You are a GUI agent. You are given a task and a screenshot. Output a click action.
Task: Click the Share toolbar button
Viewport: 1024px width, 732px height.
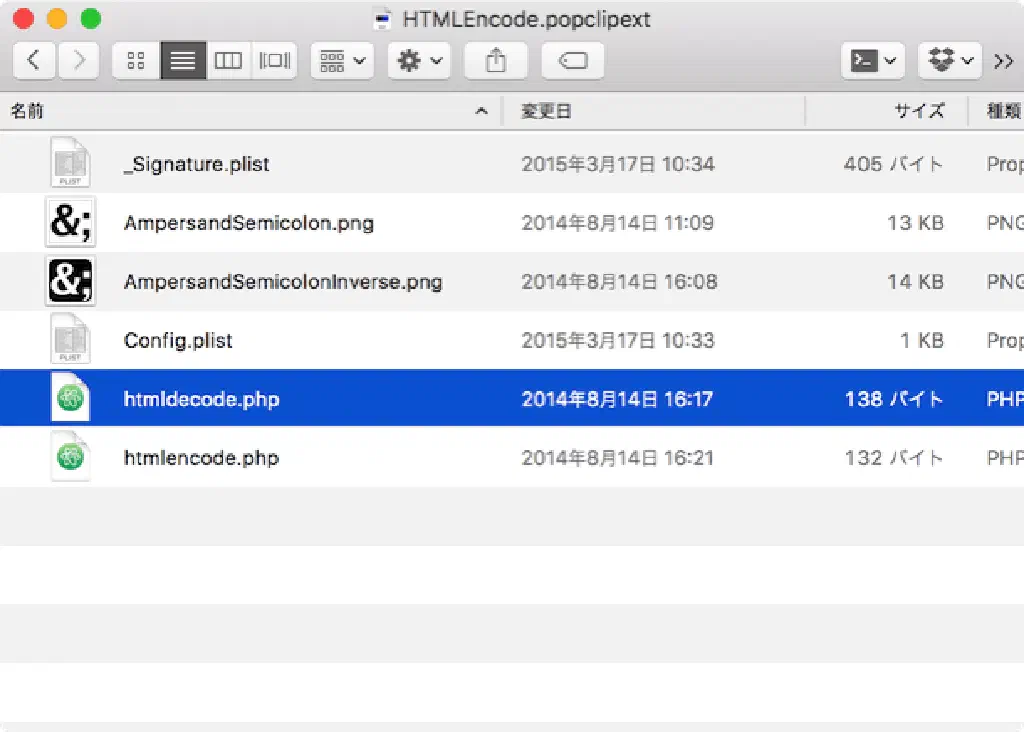pyautogui.click(x=496, y=61)
